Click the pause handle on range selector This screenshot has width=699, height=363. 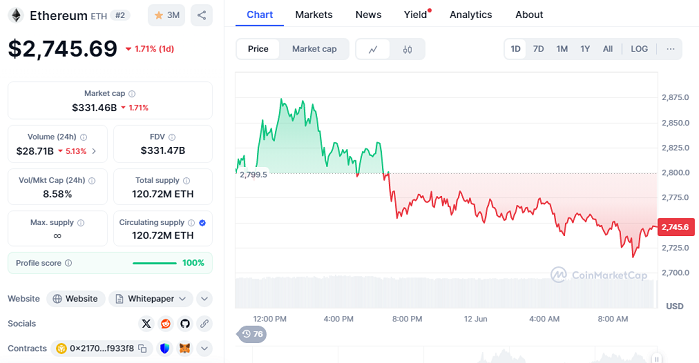pyautogui.click(x=656, y=358)
